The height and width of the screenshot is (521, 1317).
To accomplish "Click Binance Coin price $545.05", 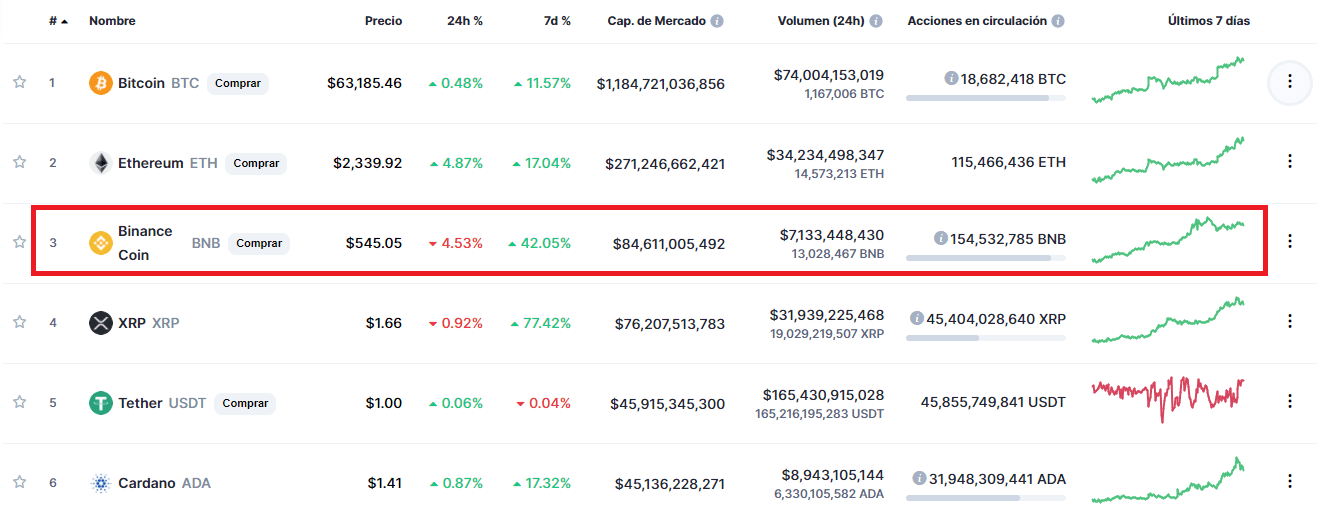I will point(374,243).
